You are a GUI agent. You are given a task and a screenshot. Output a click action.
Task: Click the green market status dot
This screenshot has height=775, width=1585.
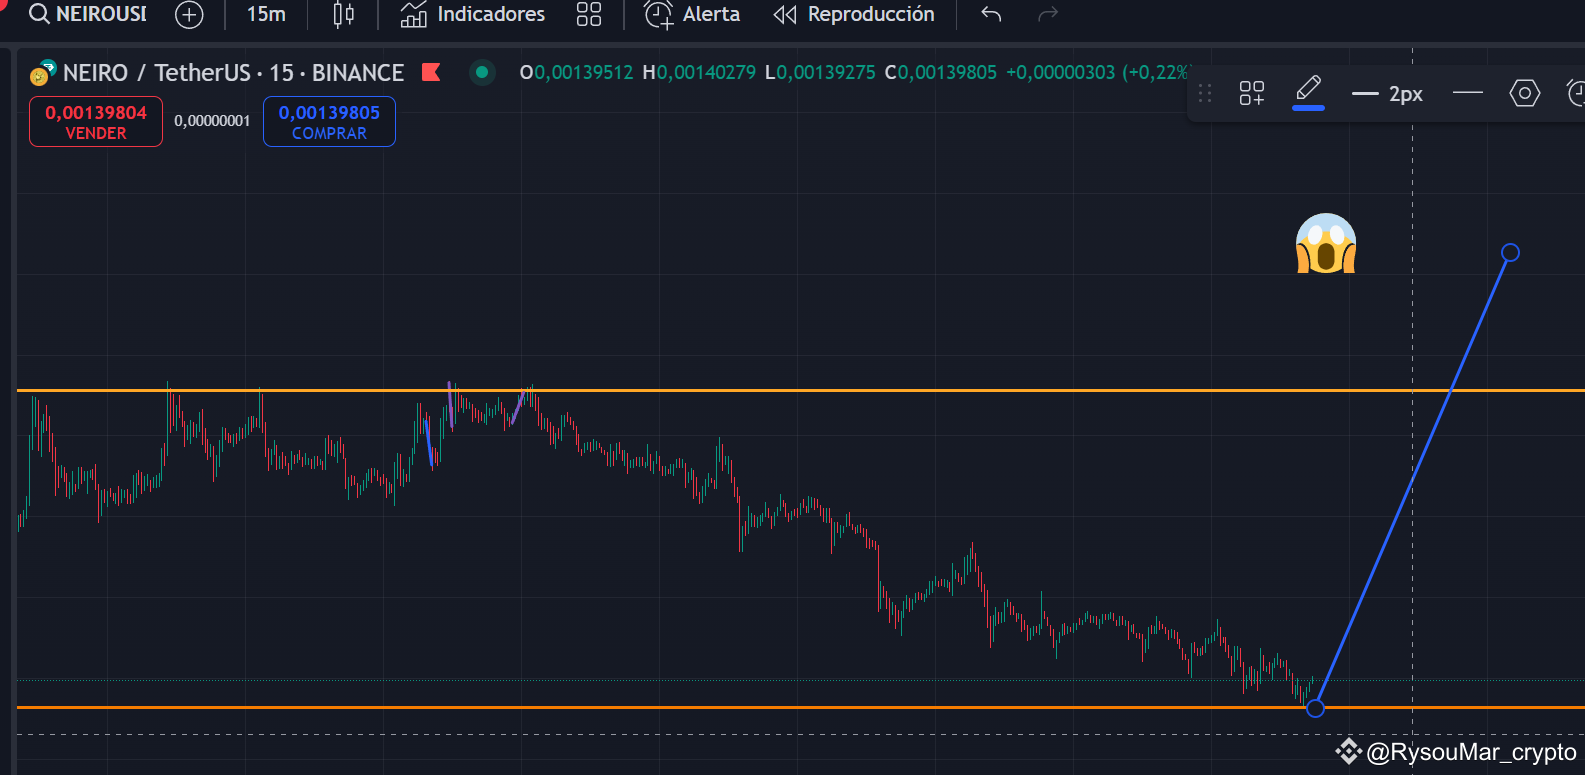(x=482, y=72)
